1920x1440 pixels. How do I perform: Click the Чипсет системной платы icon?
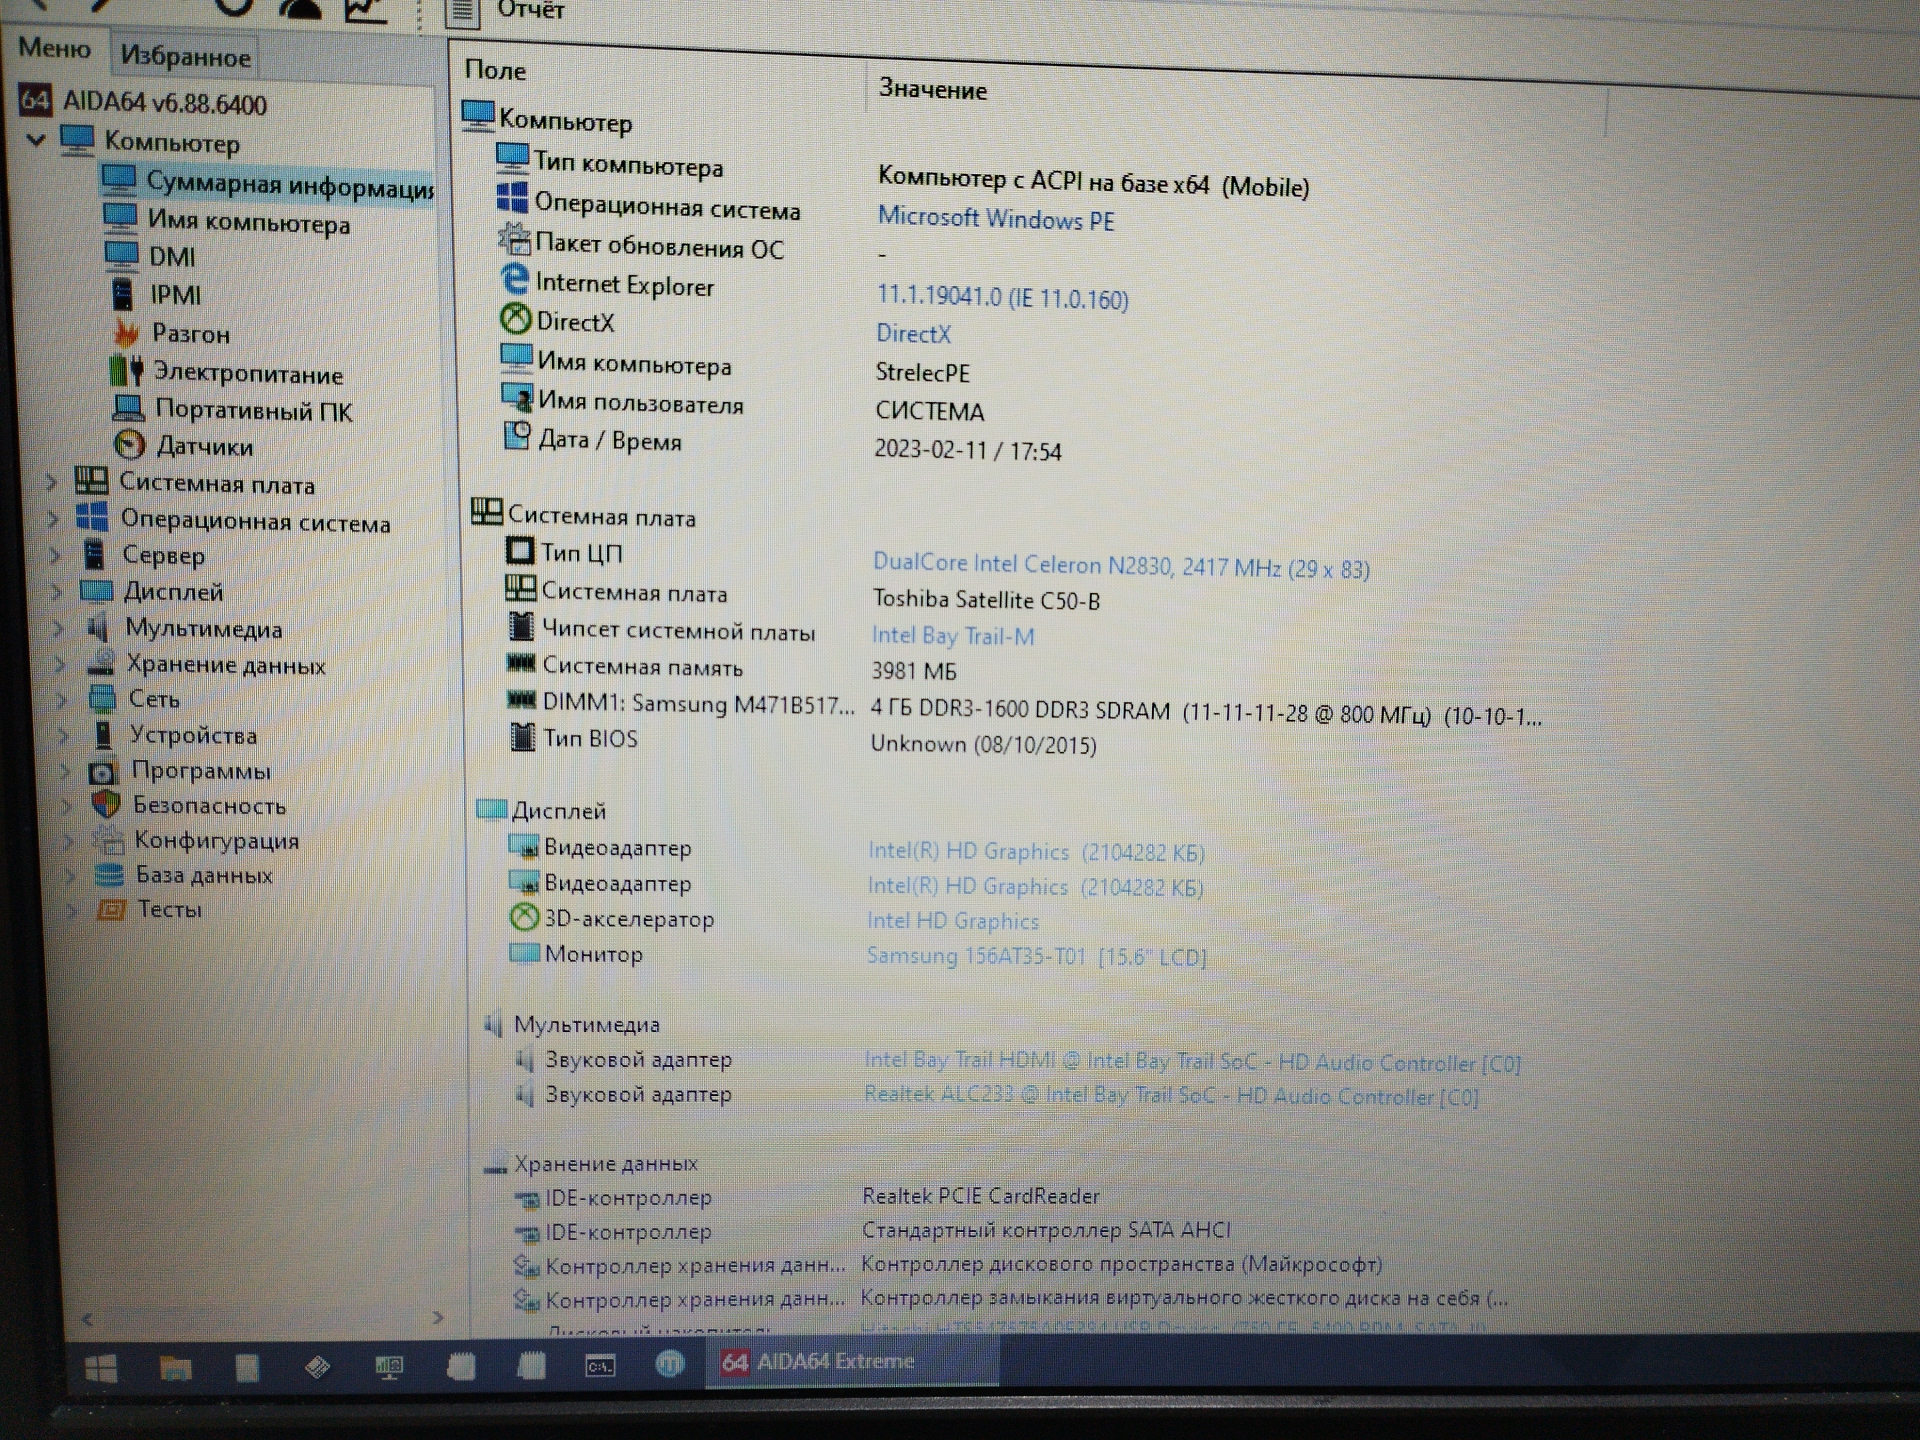(x=521, y=627)
